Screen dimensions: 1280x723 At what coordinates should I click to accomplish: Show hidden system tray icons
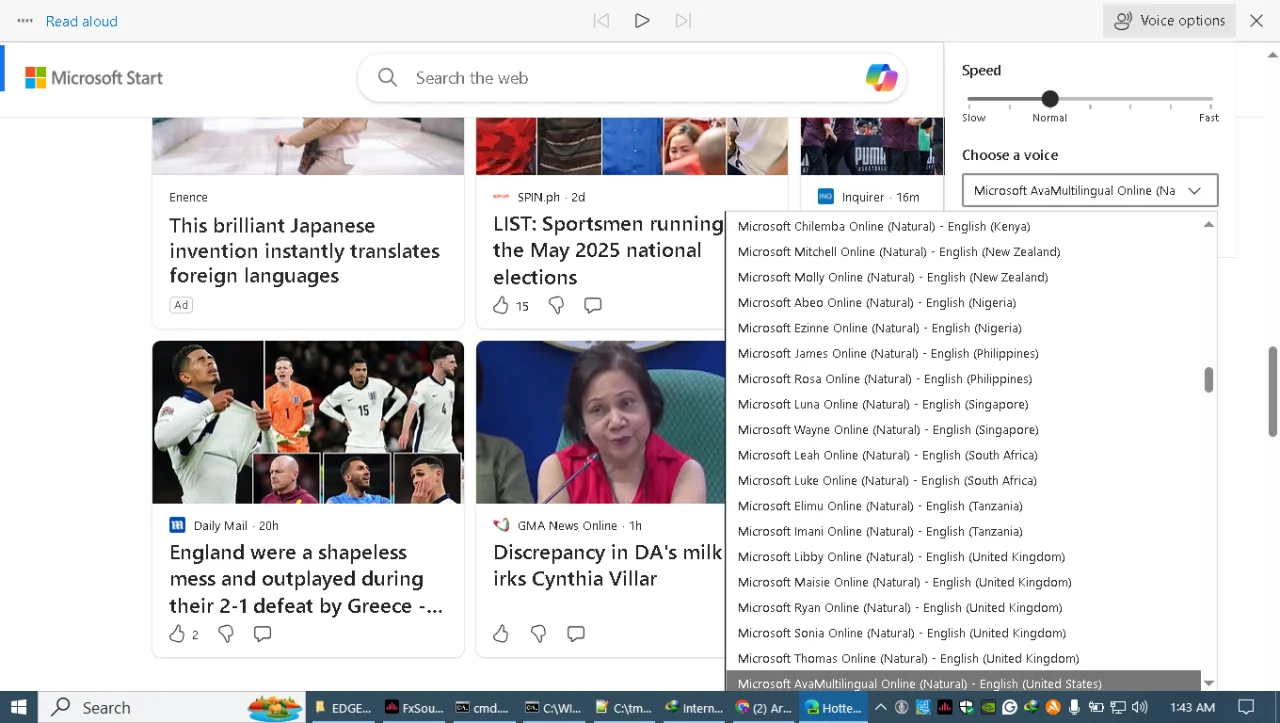(880, 707)
